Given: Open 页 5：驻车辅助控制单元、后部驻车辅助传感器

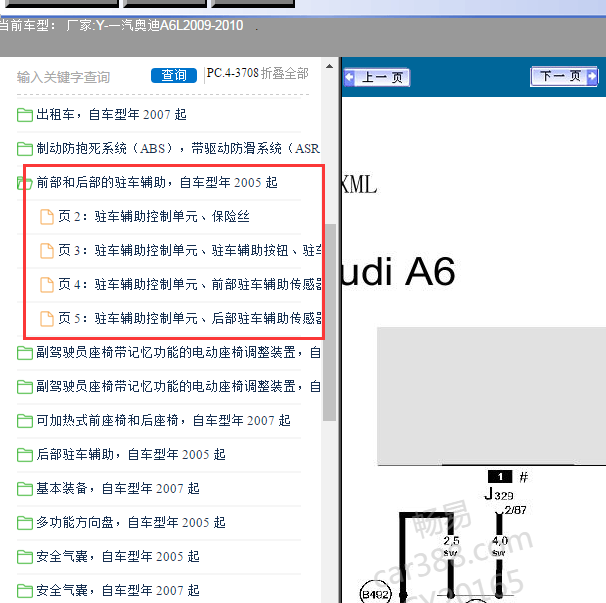Looking at the screenshot, I should point(190,319).
